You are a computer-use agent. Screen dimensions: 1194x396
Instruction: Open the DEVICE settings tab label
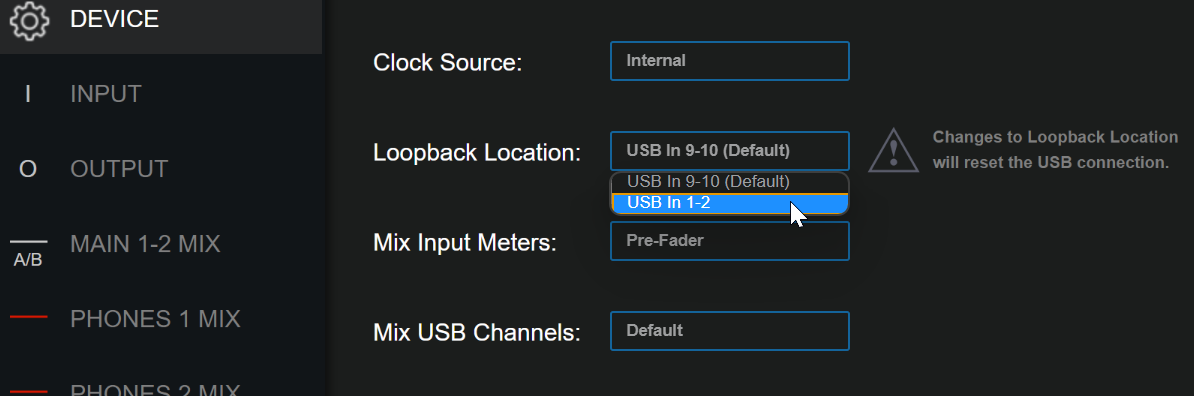114,19
